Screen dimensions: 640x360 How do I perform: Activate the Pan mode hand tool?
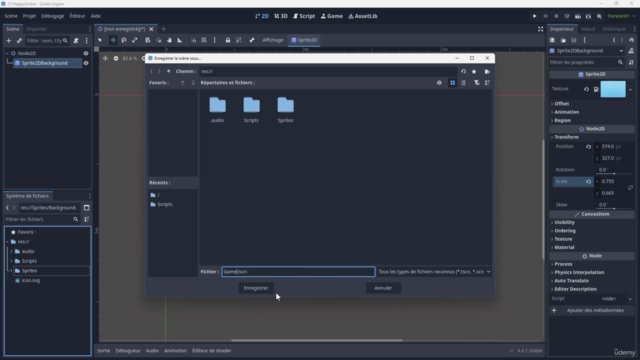point(169,40)
